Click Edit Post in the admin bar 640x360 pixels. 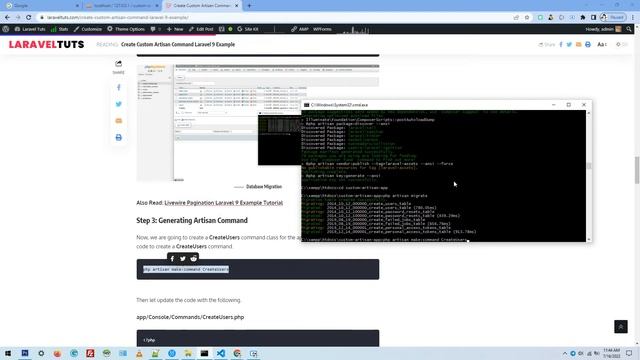pos(201,29)
